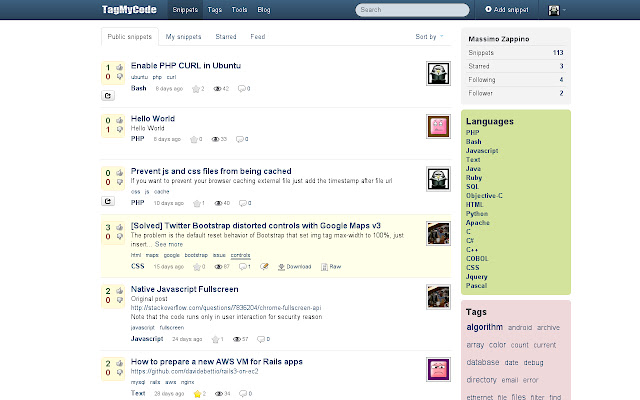Star the Enable PHP CURL in Ubuntu snippet
The width and height of the screenshot is (640, 400).
(198, 88)
